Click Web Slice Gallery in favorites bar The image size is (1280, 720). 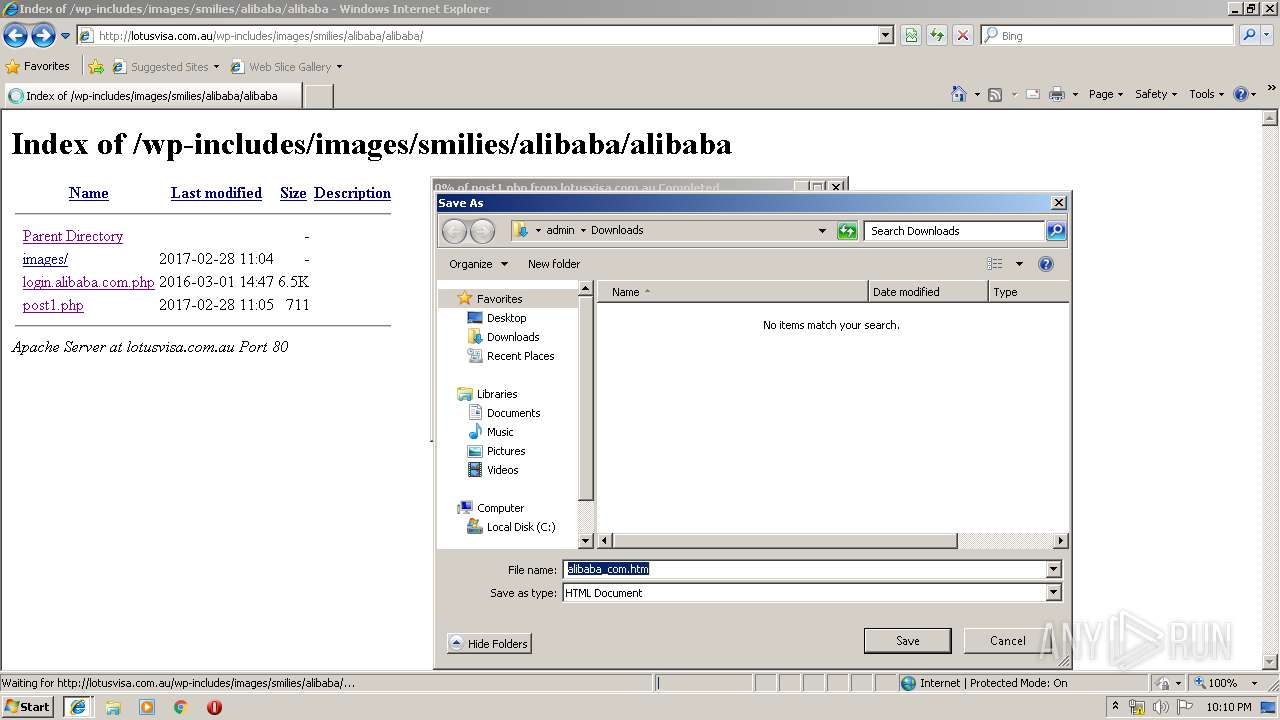tap(286, 67)
